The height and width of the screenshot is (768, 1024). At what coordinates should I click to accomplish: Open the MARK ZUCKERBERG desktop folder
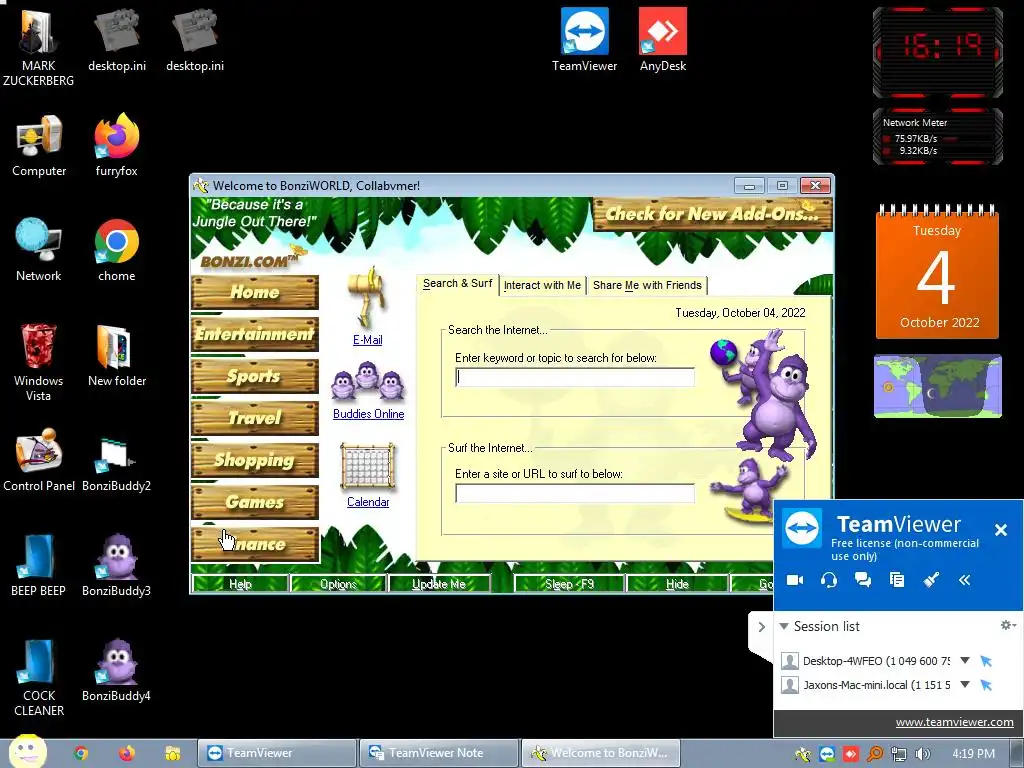[x=38, y=47]
